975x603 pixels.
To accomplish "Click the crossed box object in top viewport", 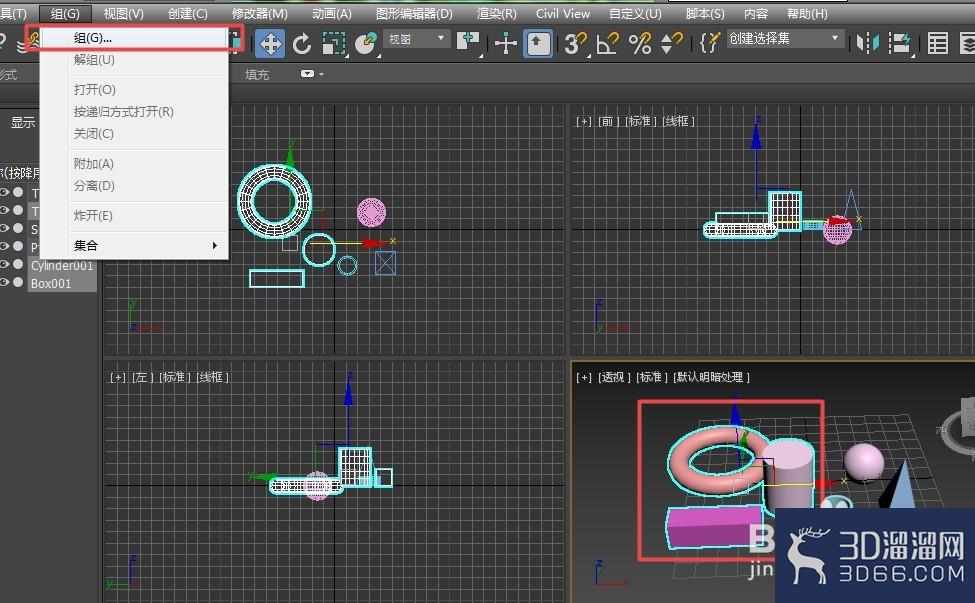I will pos(385,263).
